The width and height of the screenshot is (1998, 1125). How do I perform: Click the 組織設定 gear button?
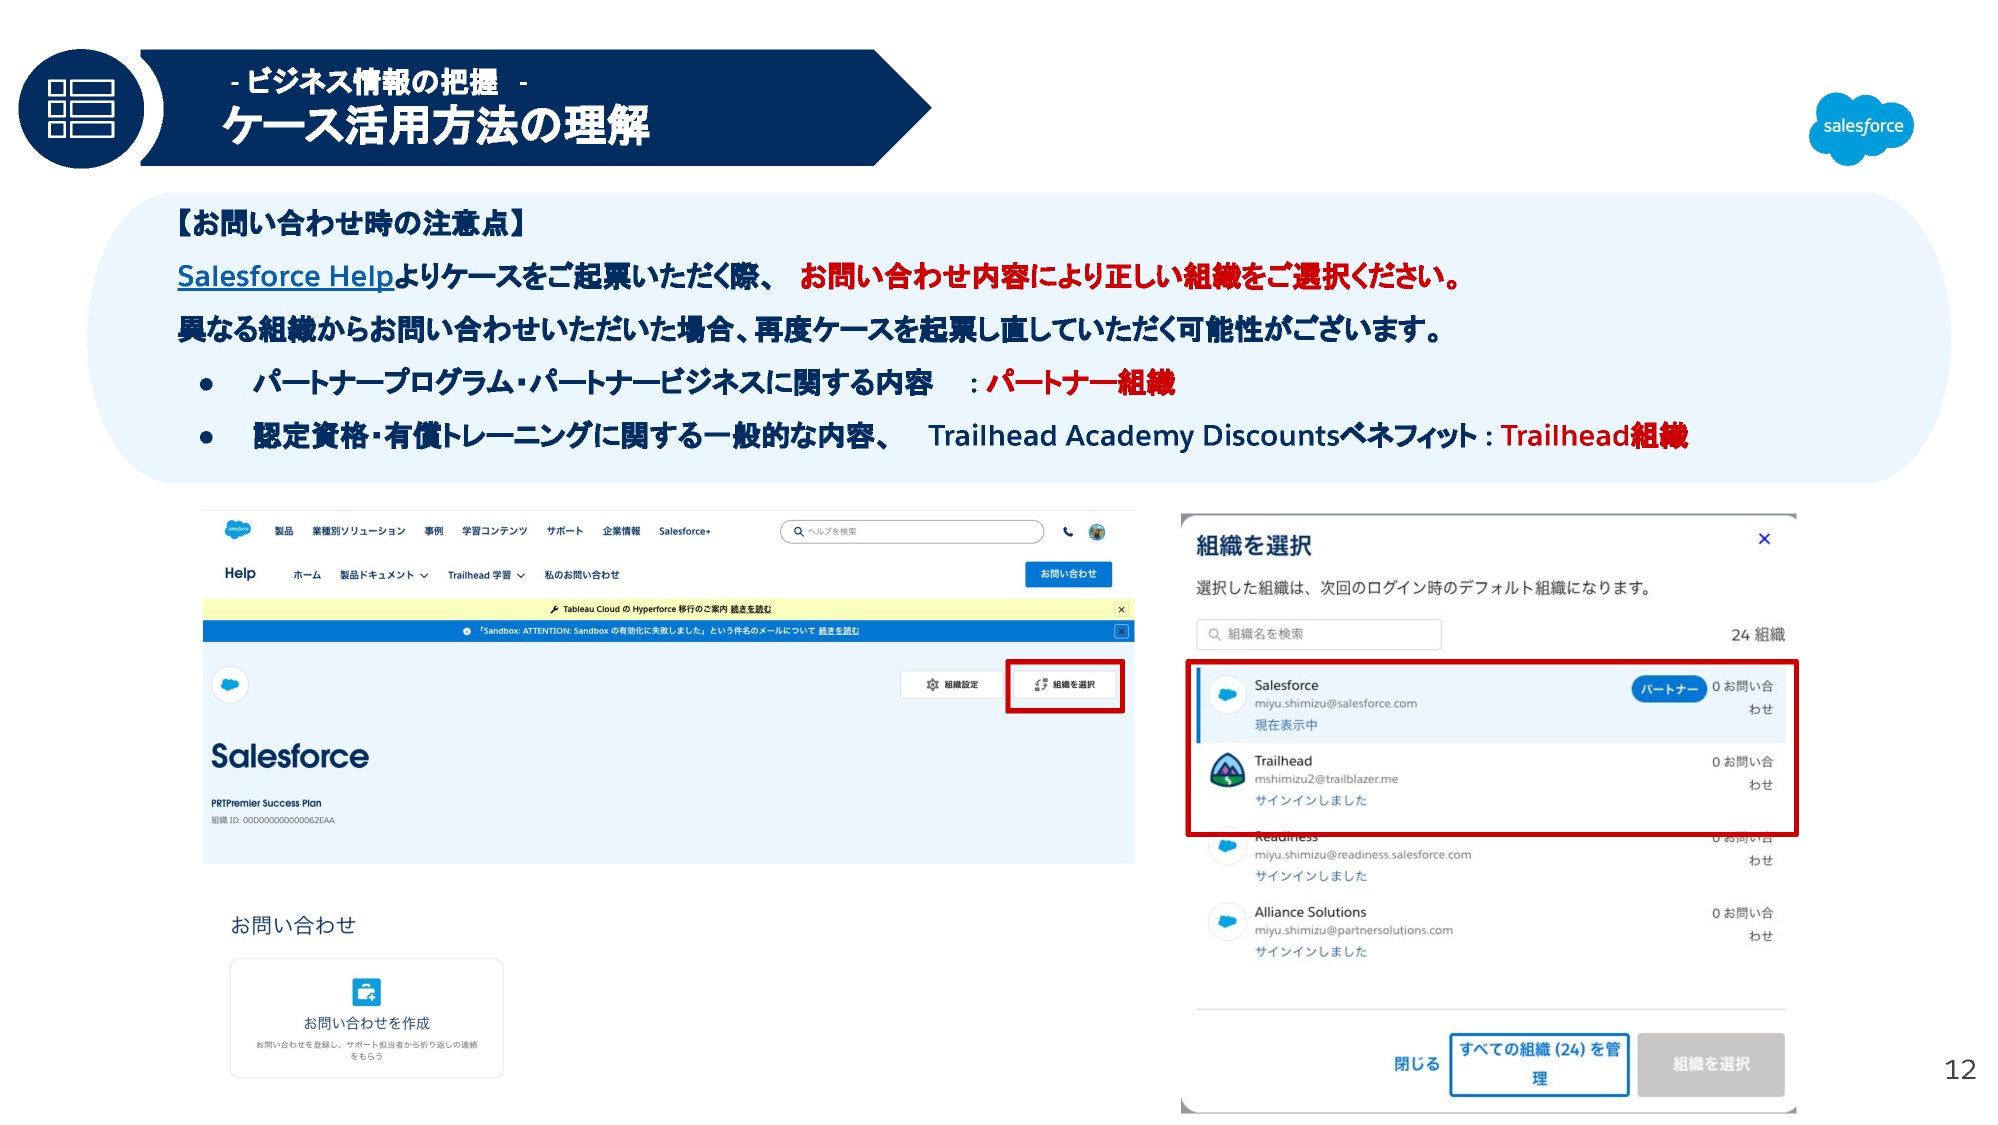coord(952,685)
